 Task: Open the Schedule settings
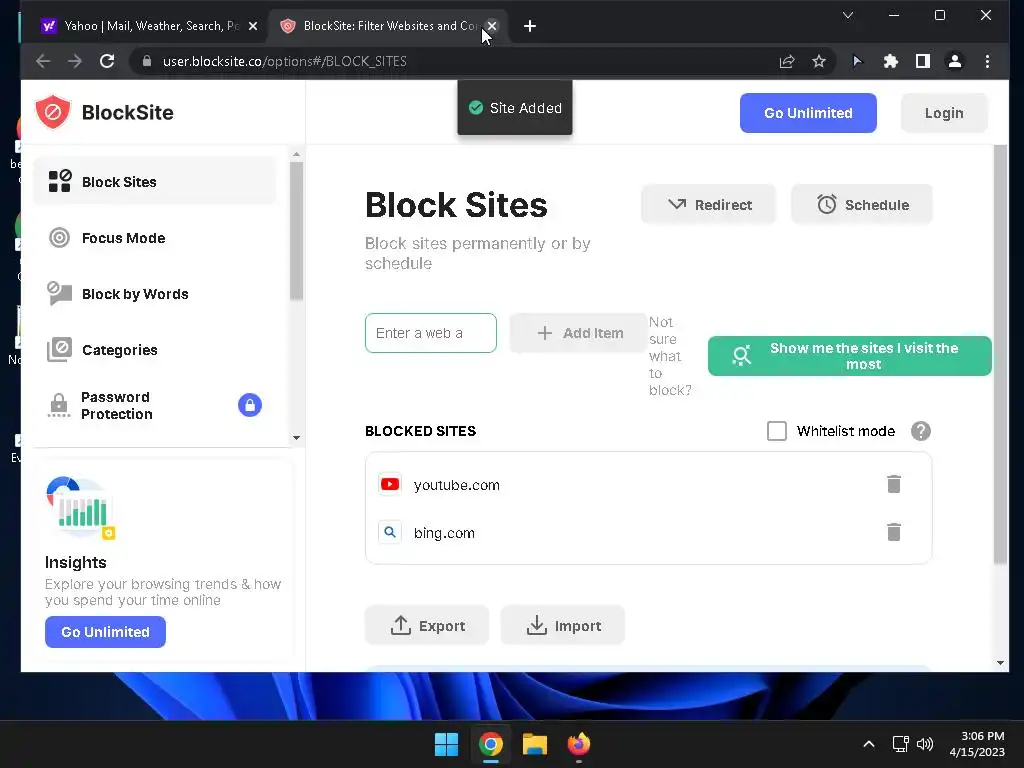[861, 204]
